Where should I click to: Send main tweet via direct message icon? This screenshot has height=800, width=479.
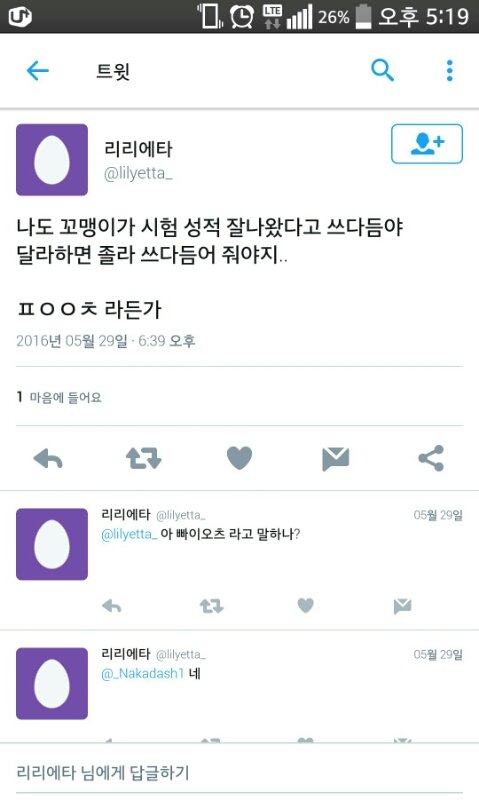[x=336, y=458]
